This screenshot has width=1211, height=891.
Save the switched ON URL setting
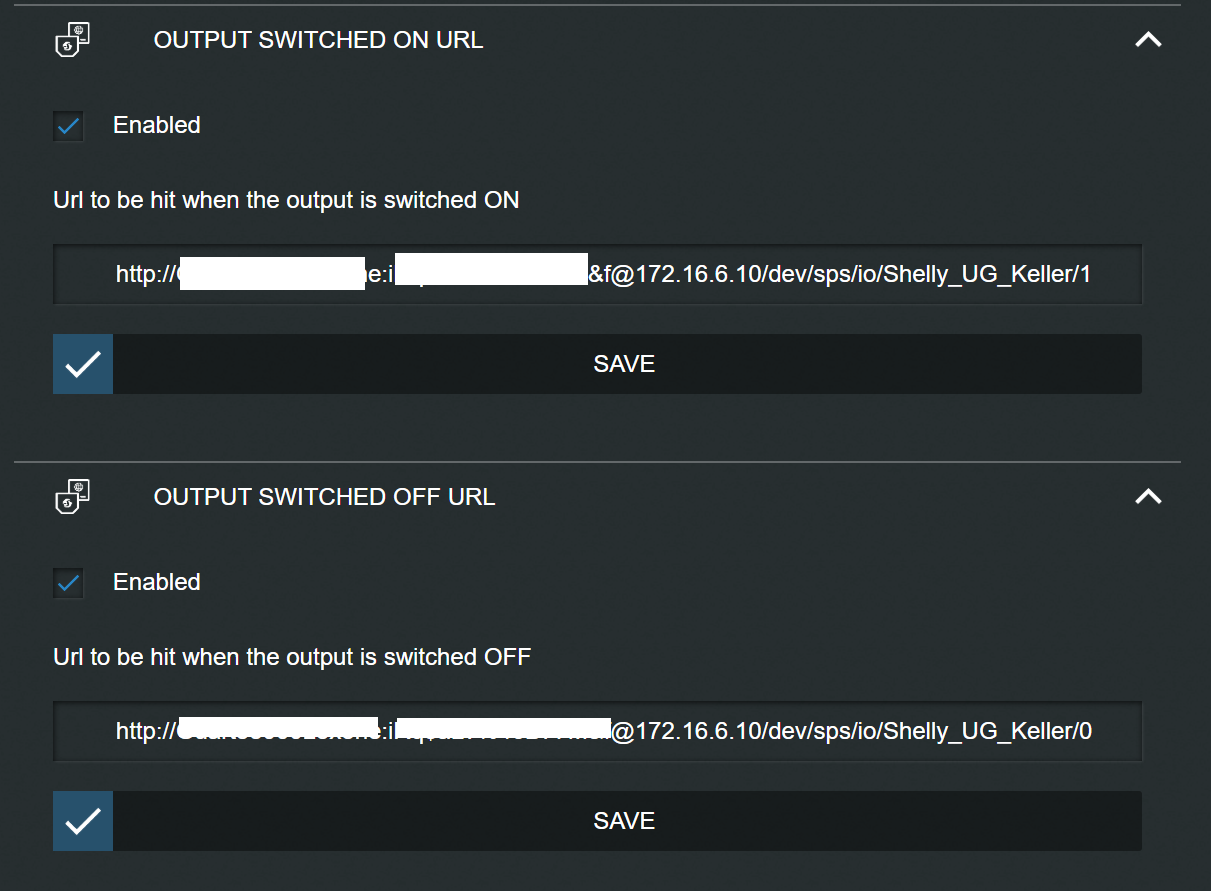coord(624,364)
